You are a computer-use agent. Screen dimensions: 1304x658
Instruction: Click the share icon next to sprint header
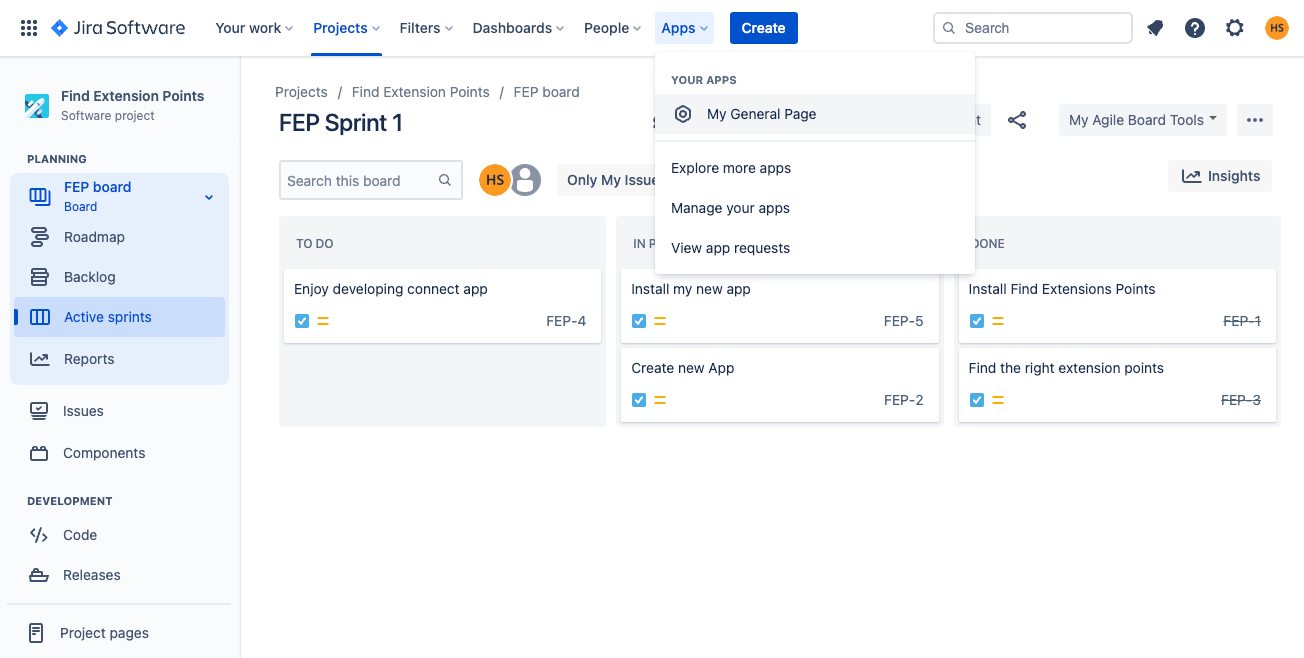point(1017,120)
